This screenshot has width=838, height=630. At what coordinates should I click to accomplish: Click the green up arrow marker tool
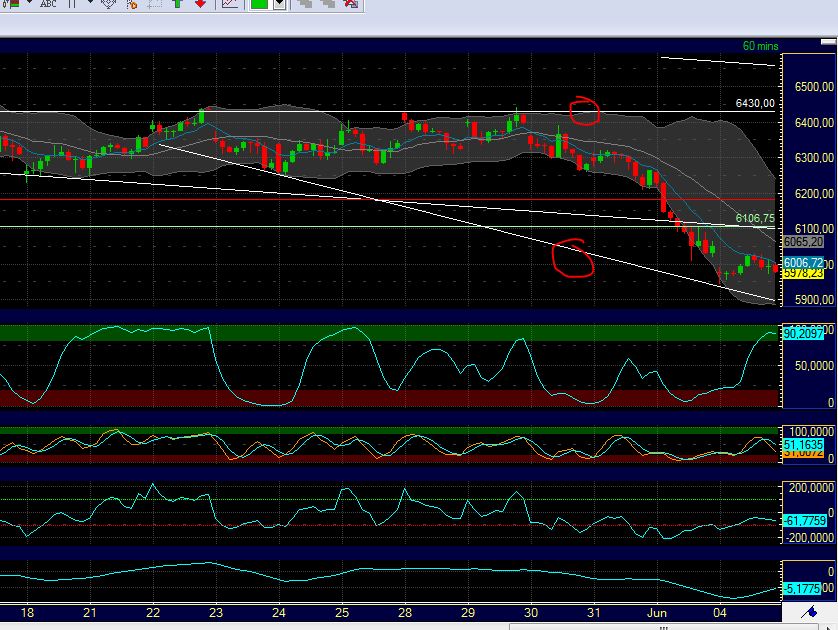click(x=177, y=4)
